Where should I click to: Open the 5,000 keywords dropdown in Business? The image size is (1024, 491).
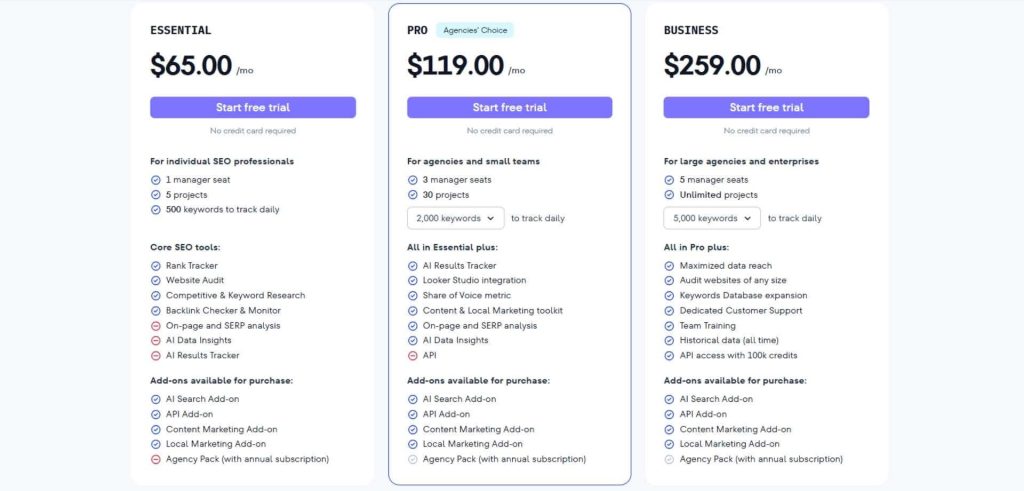pyautogui.click(x=711, y=218)
